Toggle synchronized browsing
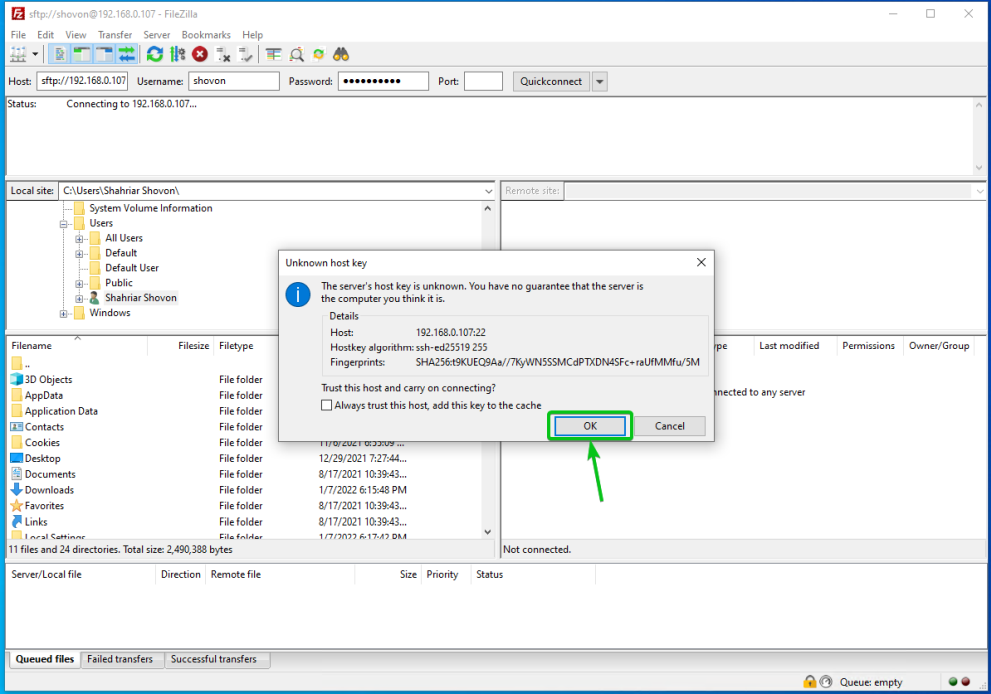The height and width of the screenshot is (694, 991). pos(319,54)
